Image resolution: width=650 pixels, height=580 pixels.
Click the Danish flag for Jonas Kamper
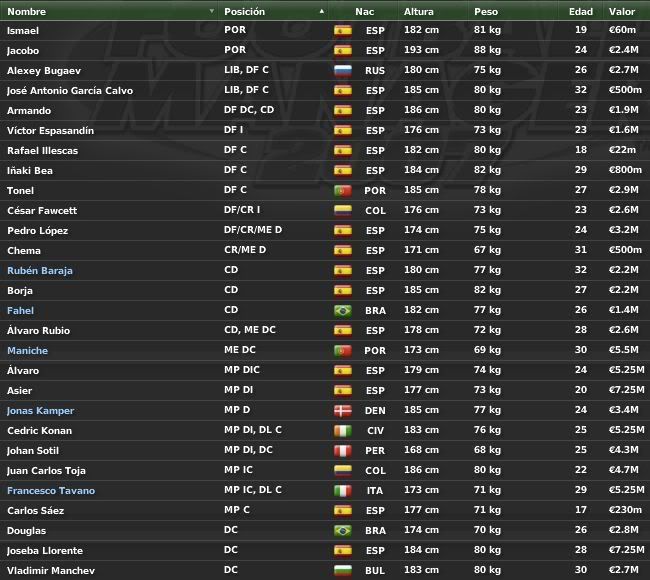(x=343, y=410)
